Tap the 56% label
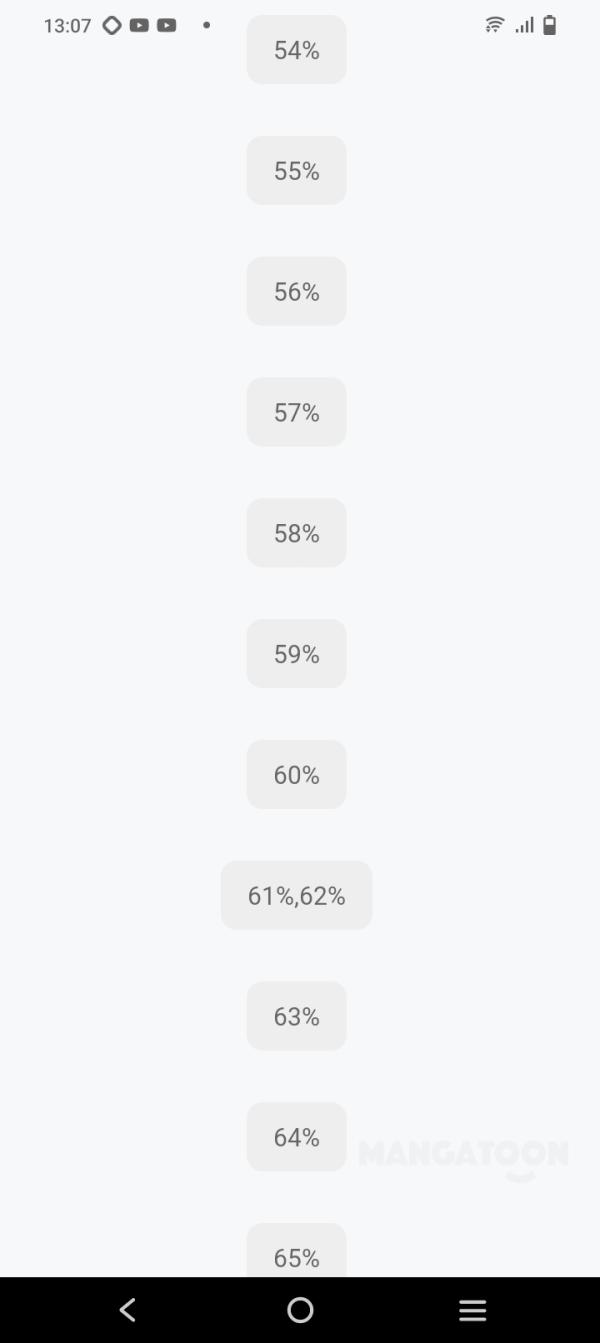600x1343 pixels. pyautogui.click(x=296, y=291)
